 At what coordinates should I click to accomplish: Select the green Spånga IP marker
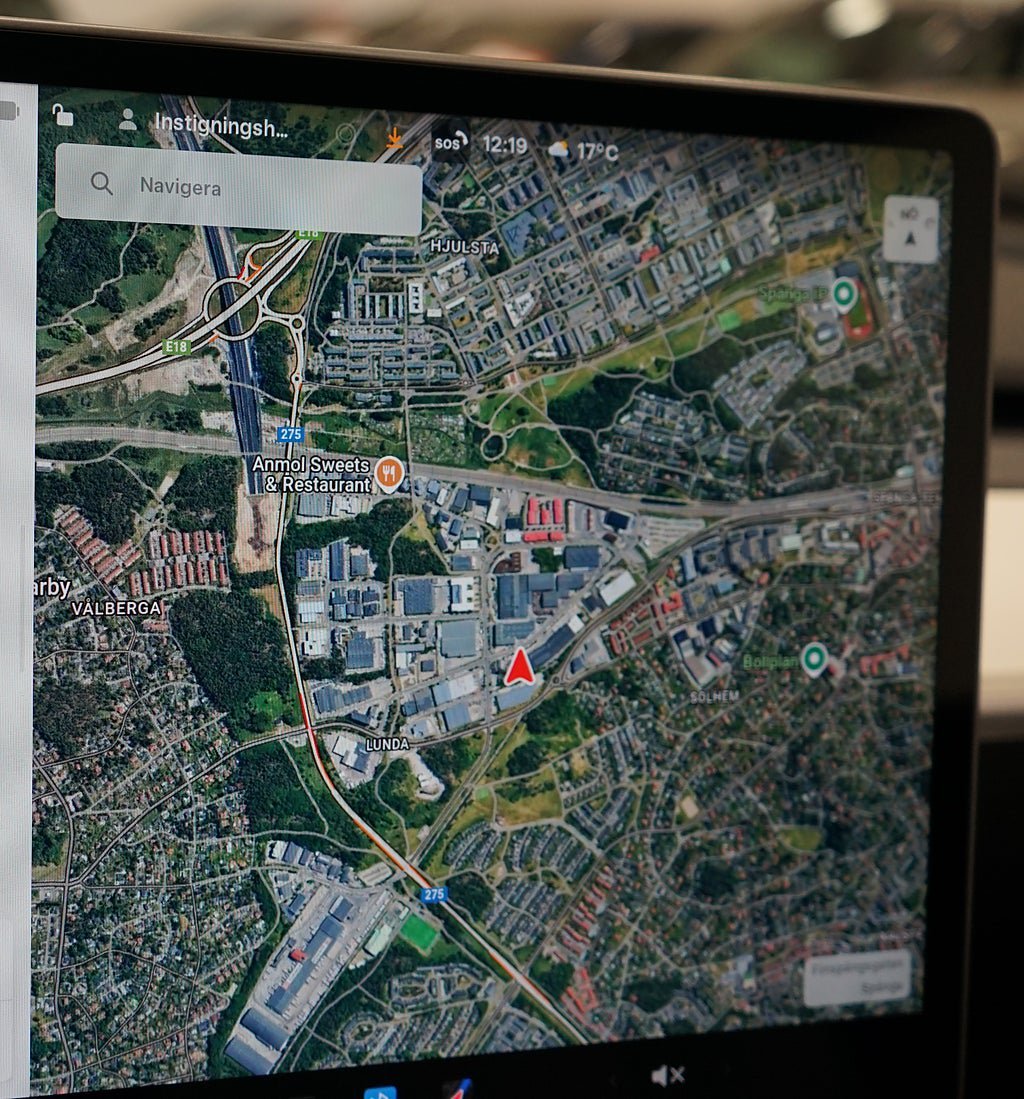point(845,294)
